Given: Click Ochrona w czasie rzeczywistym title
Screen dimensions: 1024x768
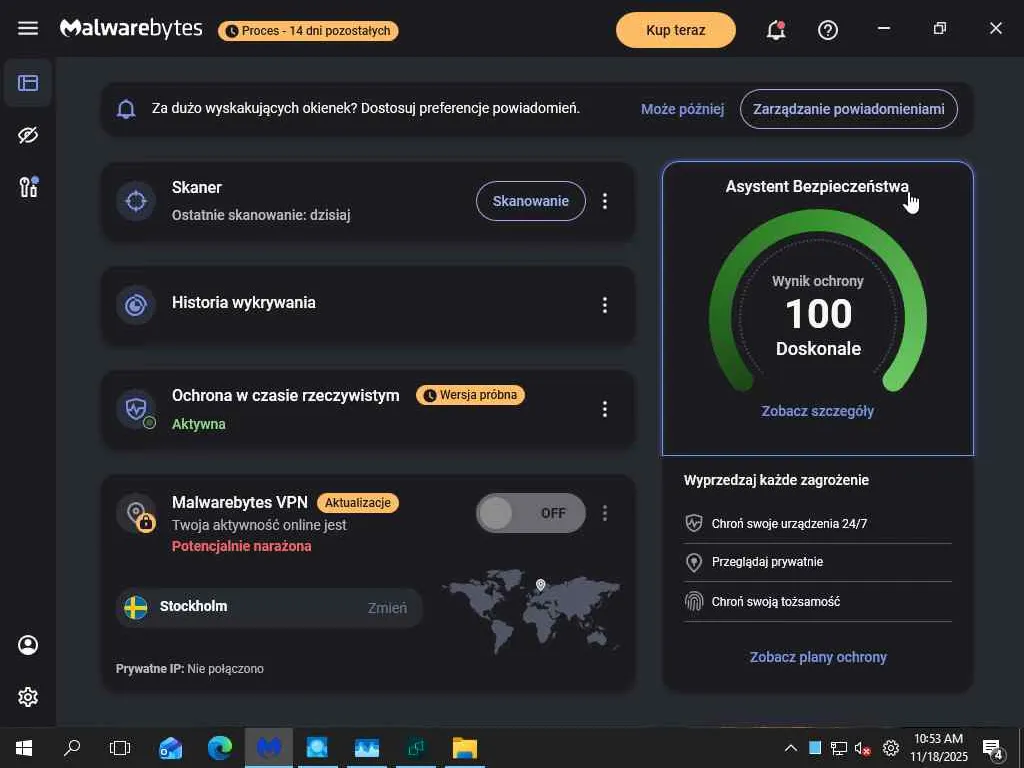Looking at the screenshot, I should pyautogui.click(x=285, y=396).
